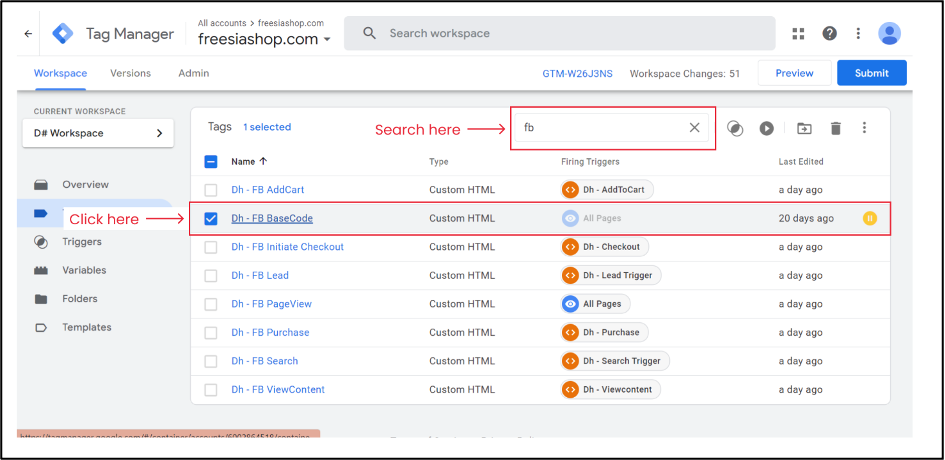Click All Pages trigger on Dh - FB PageView row
This screenshot has width=945, height=460.
point(595,304)
